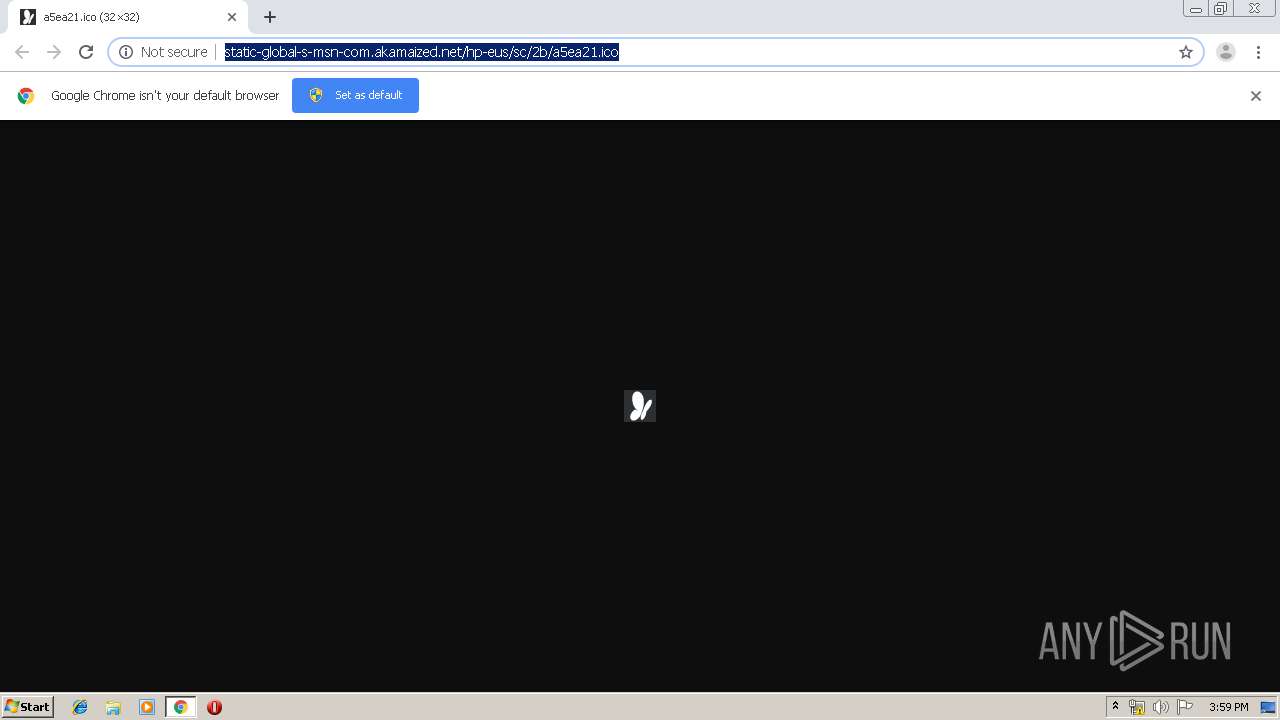
Task: Show hidden tray icons arrow
Action: click(x=1115, y=707)
